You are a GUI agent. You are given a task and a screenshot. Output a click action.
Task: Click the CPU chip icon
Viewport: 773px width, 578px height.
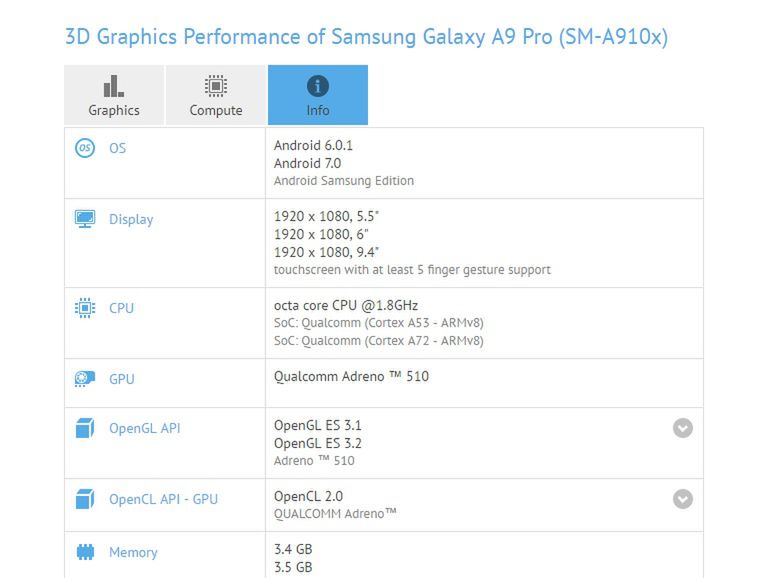coord(85,308)
